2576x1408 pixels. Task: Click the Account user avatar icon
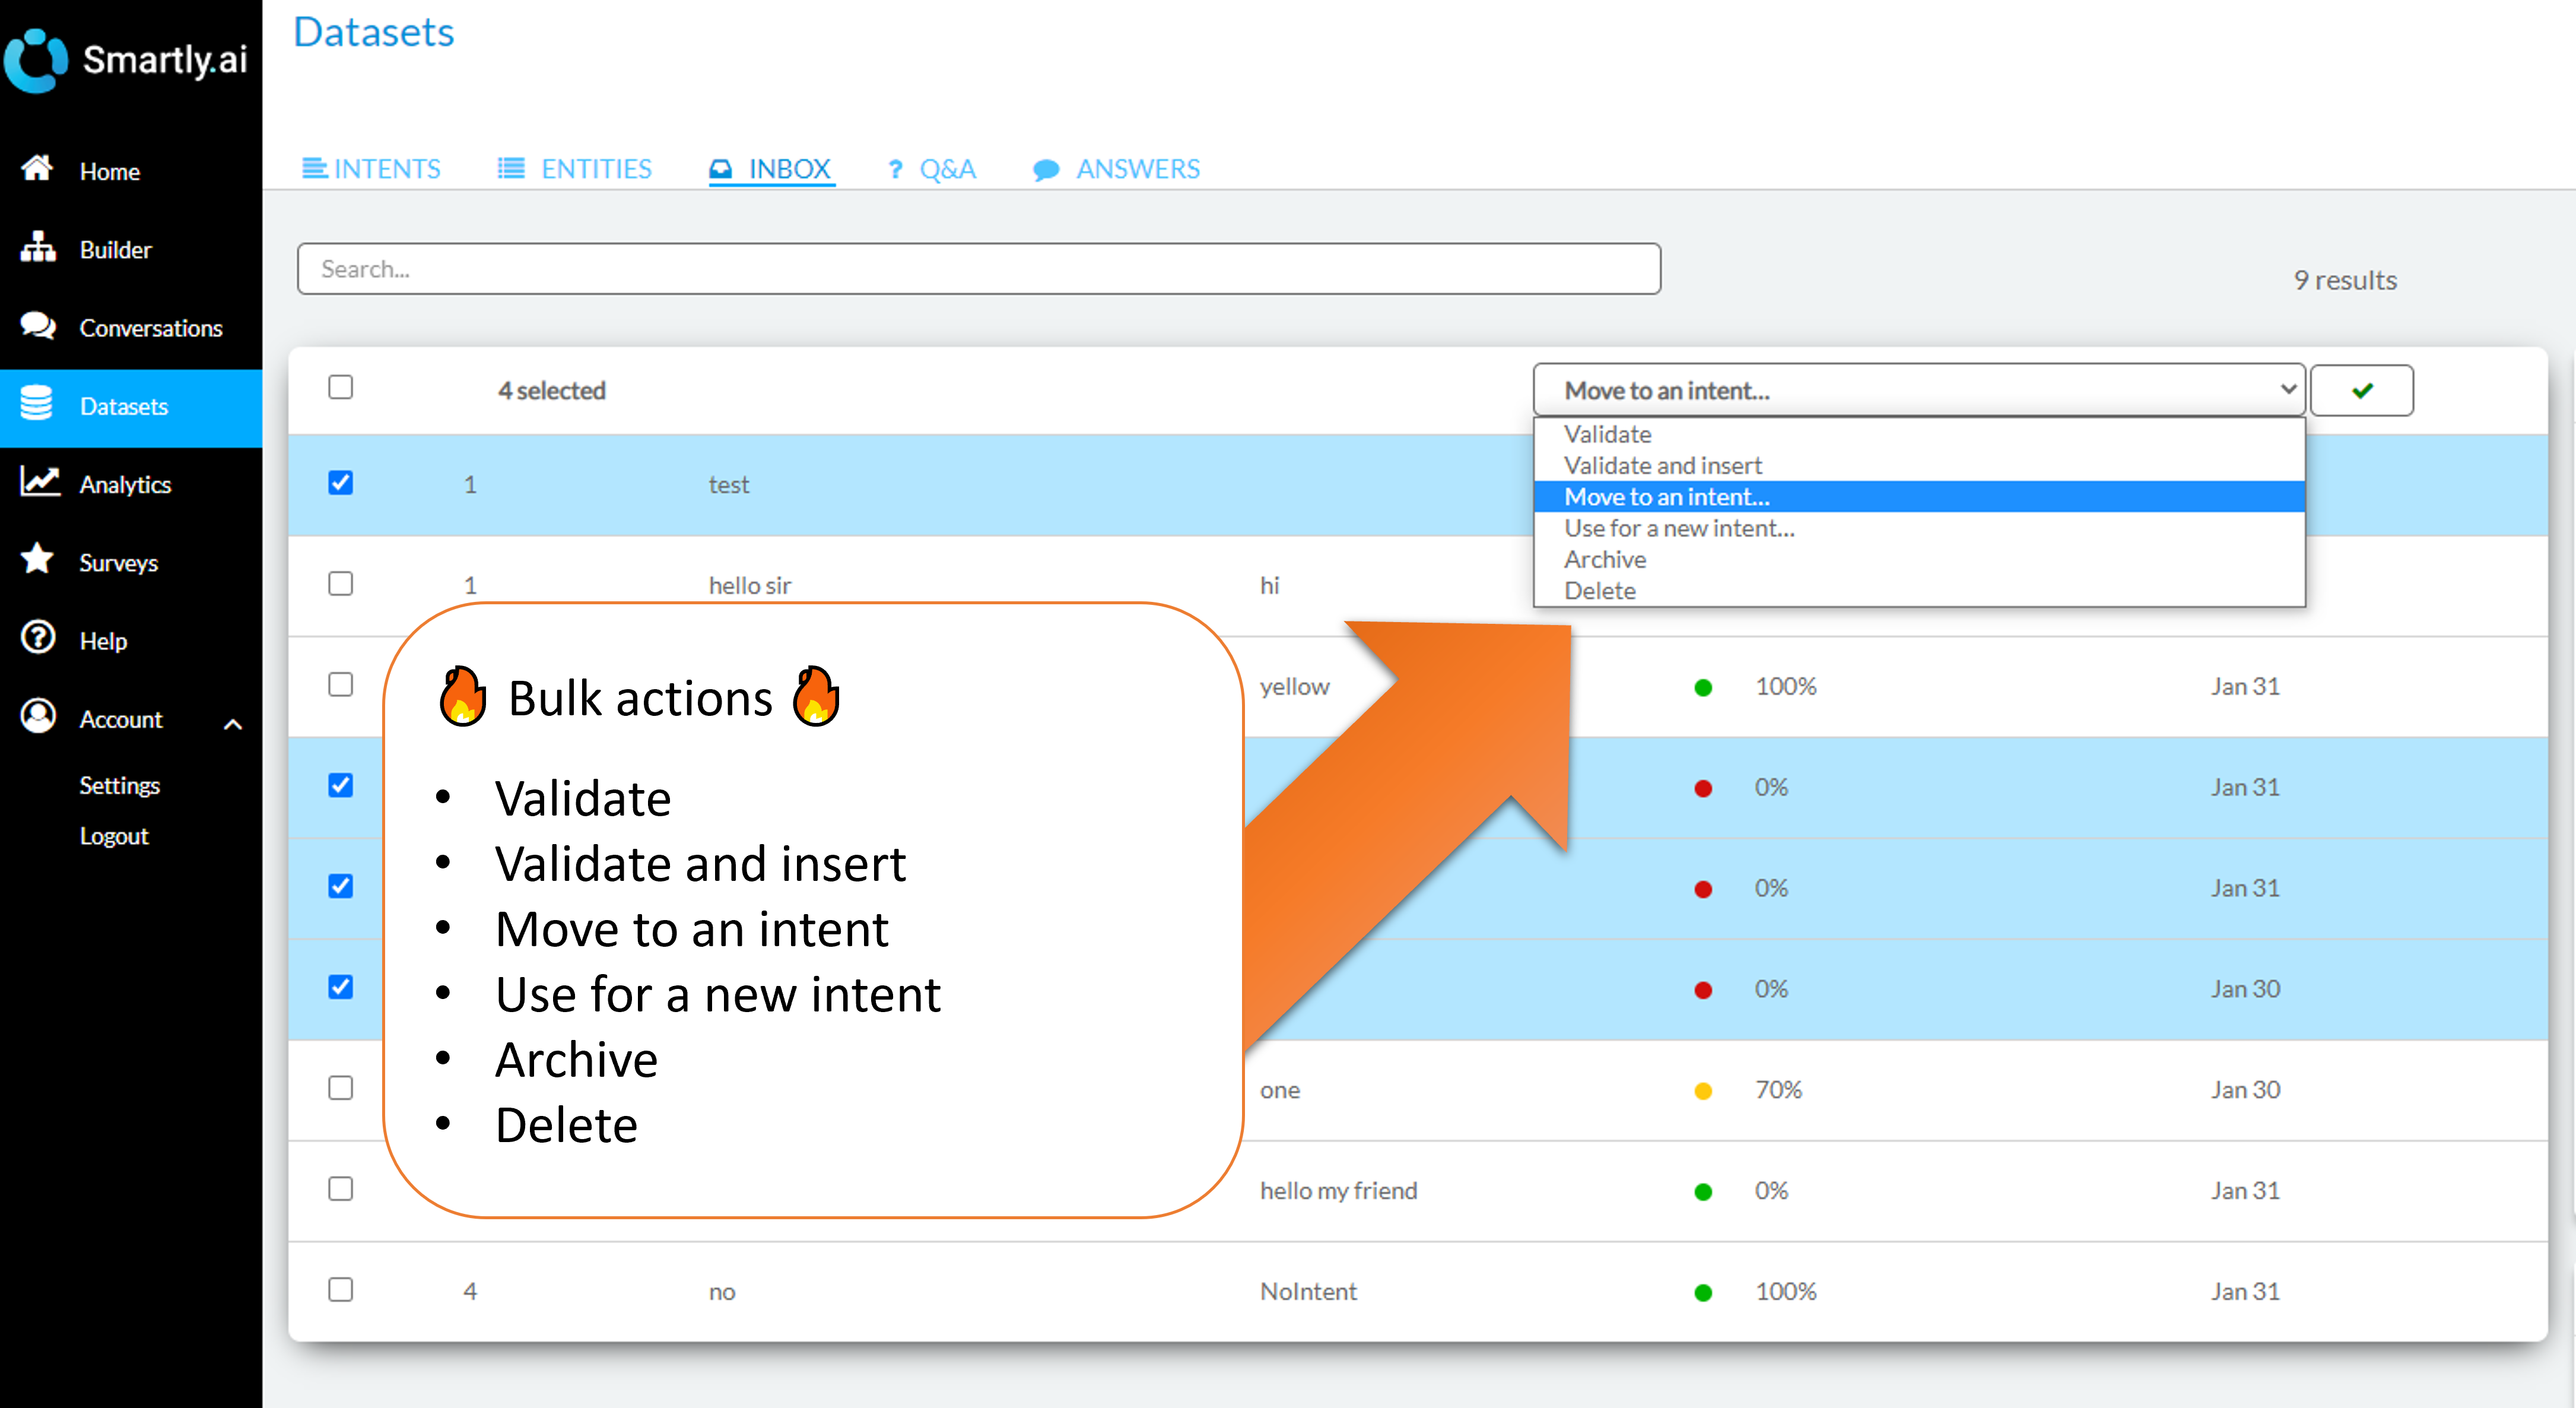point(38,716)
